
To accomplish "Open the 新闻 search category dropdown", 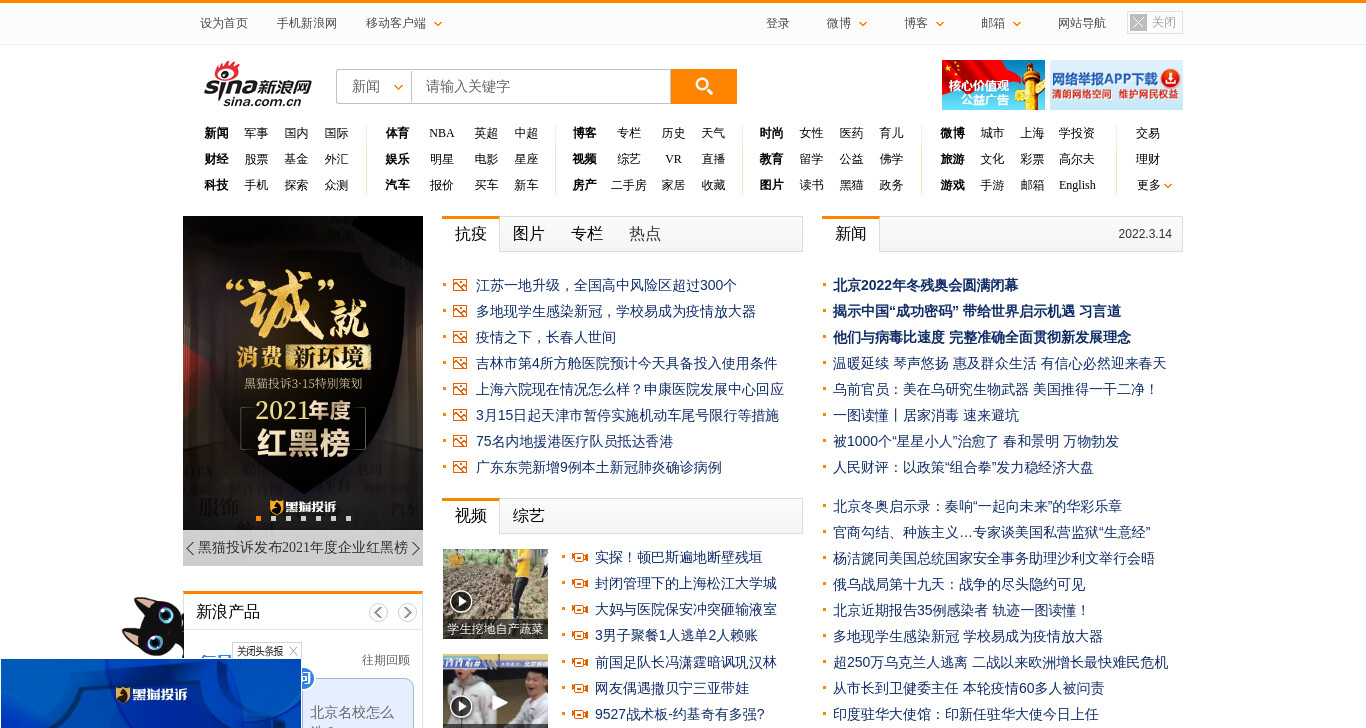I will point(374,86).
